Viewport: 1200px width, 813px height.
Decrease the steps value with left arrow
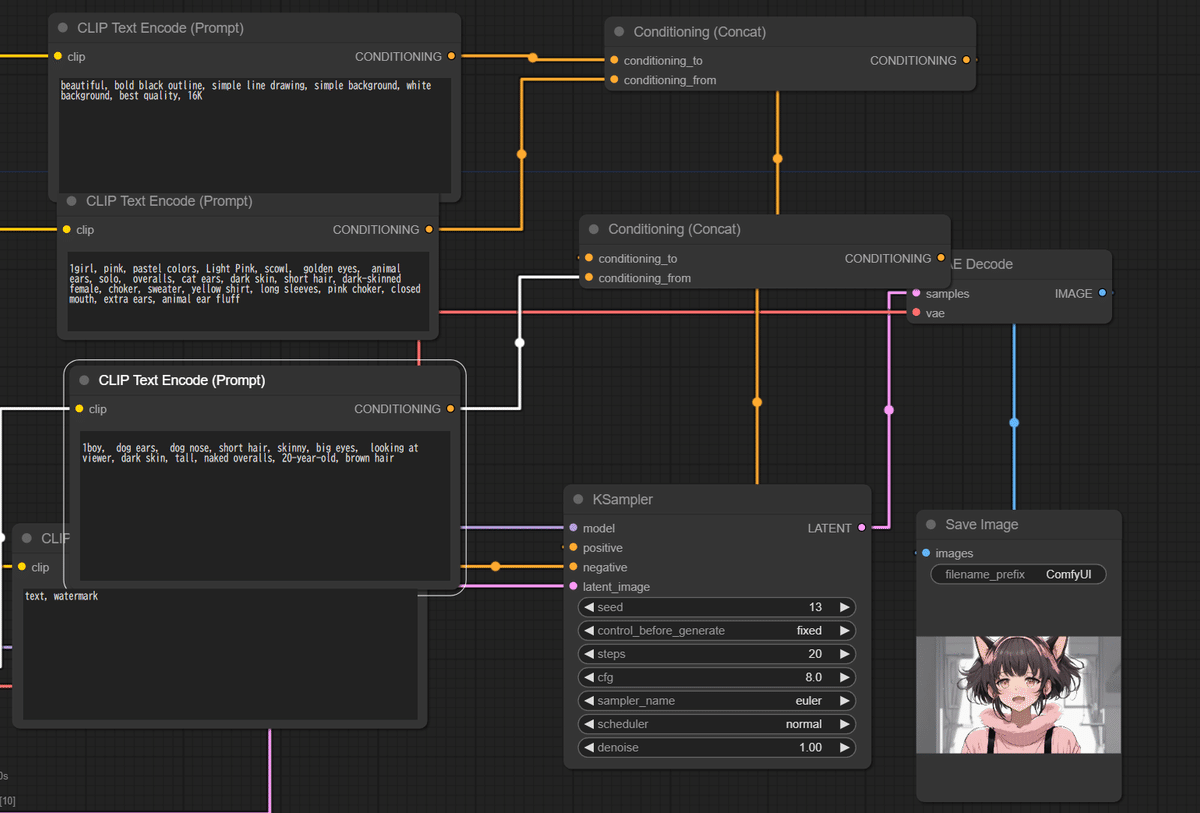(x=589, y=654)
